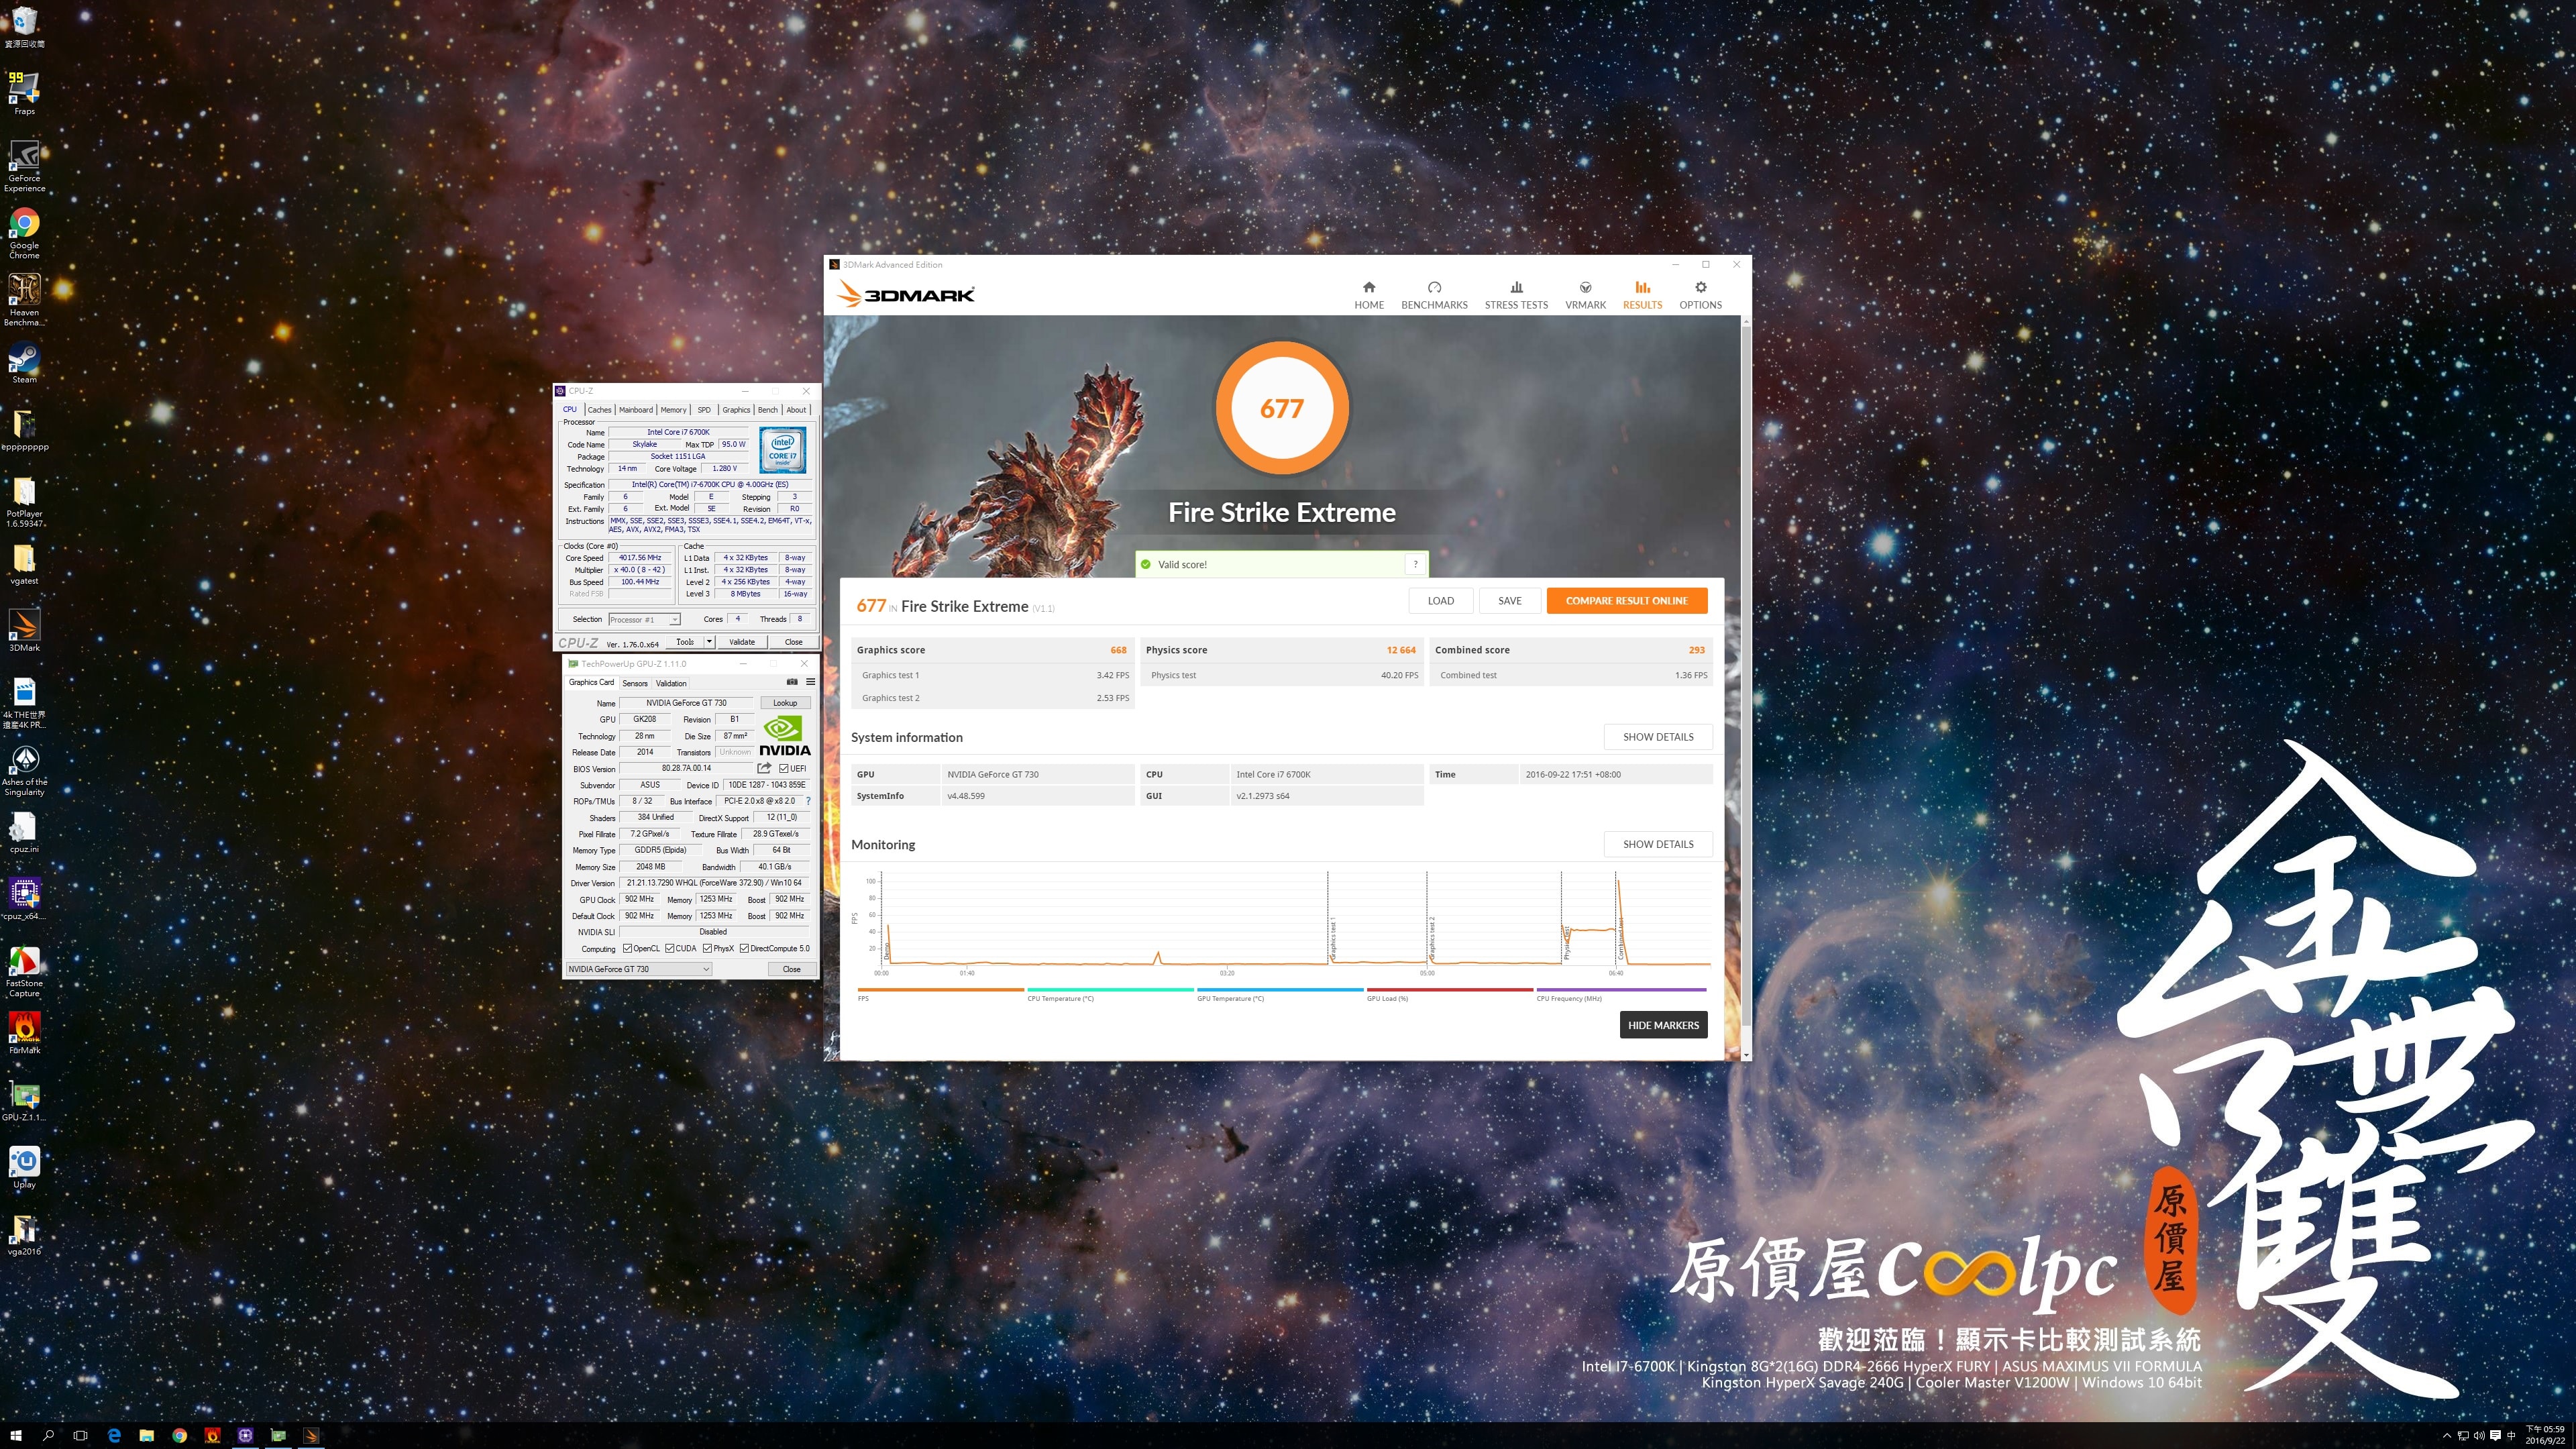This screenshot has width=2576, height=1449.
Task: Switch to Sensors tab in GPU-Z
Action: point(635,683)
